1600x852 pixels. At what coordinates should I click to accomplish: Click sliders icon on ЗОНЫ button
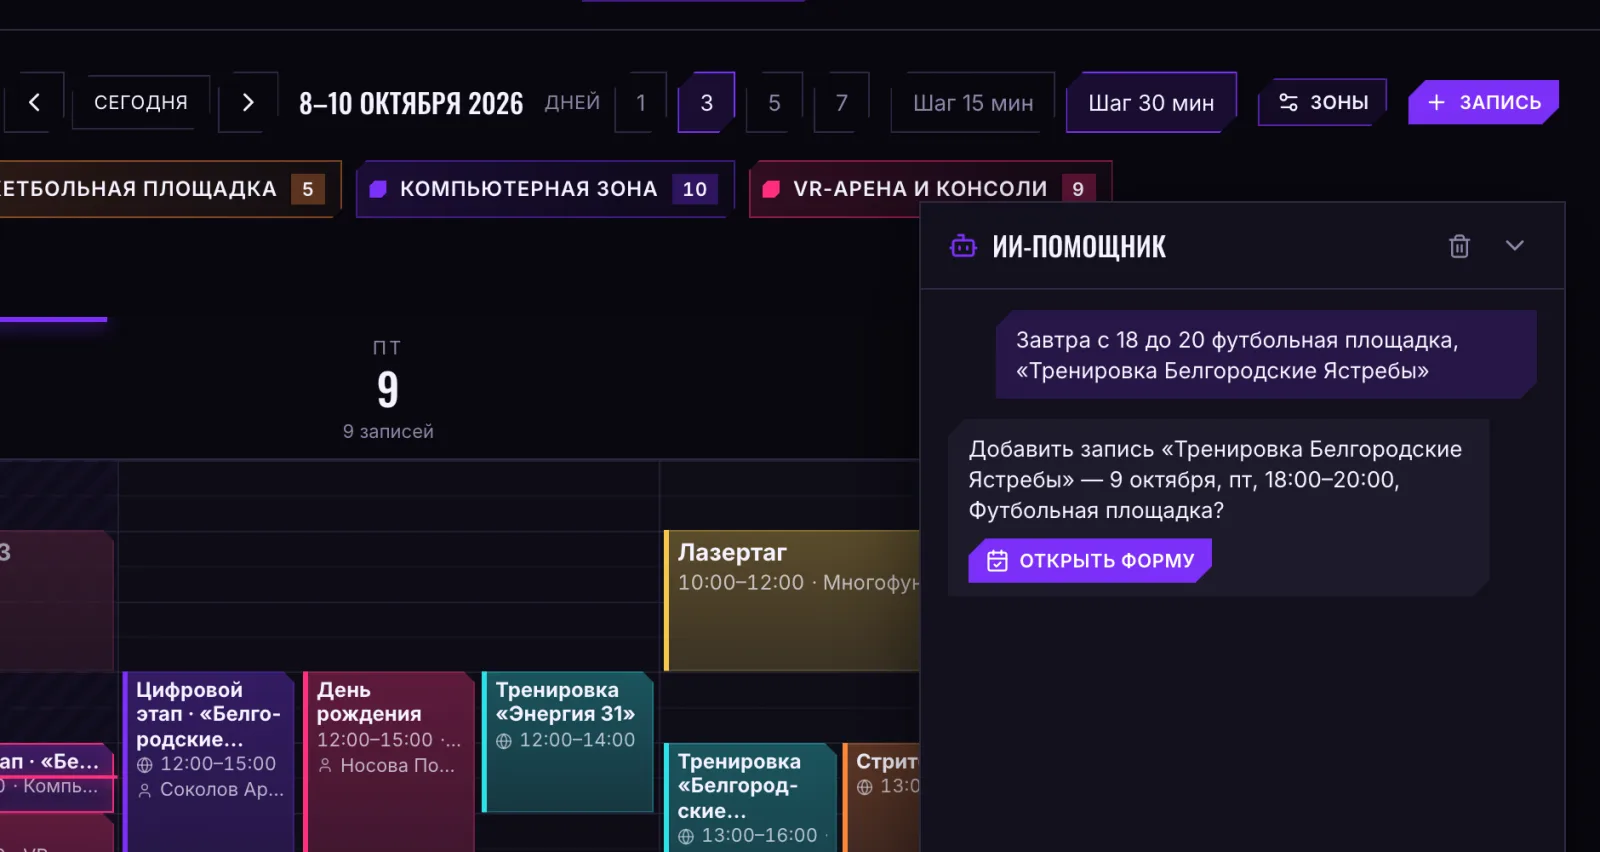(x=1289, y=102)
